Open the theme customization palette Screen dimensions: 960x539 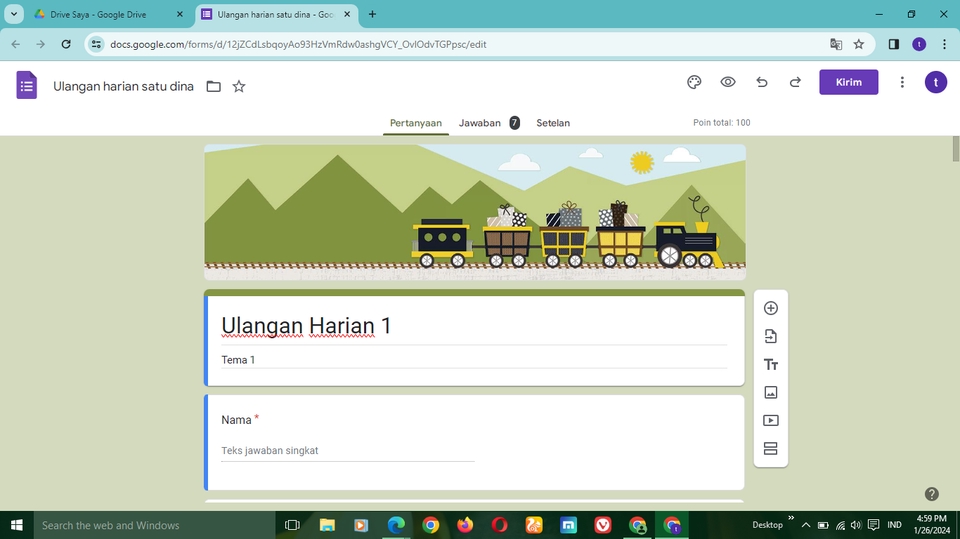pyautogui.click(x=694, y=82)
